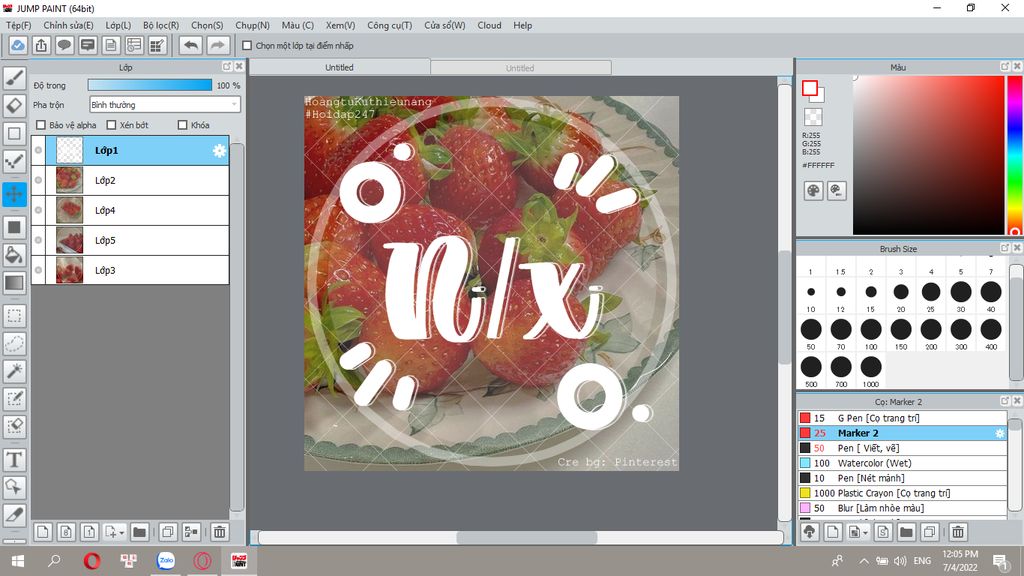Adjust the 'Độ trong' opacity slider
1024x576 pixels.
click(150, 85)
